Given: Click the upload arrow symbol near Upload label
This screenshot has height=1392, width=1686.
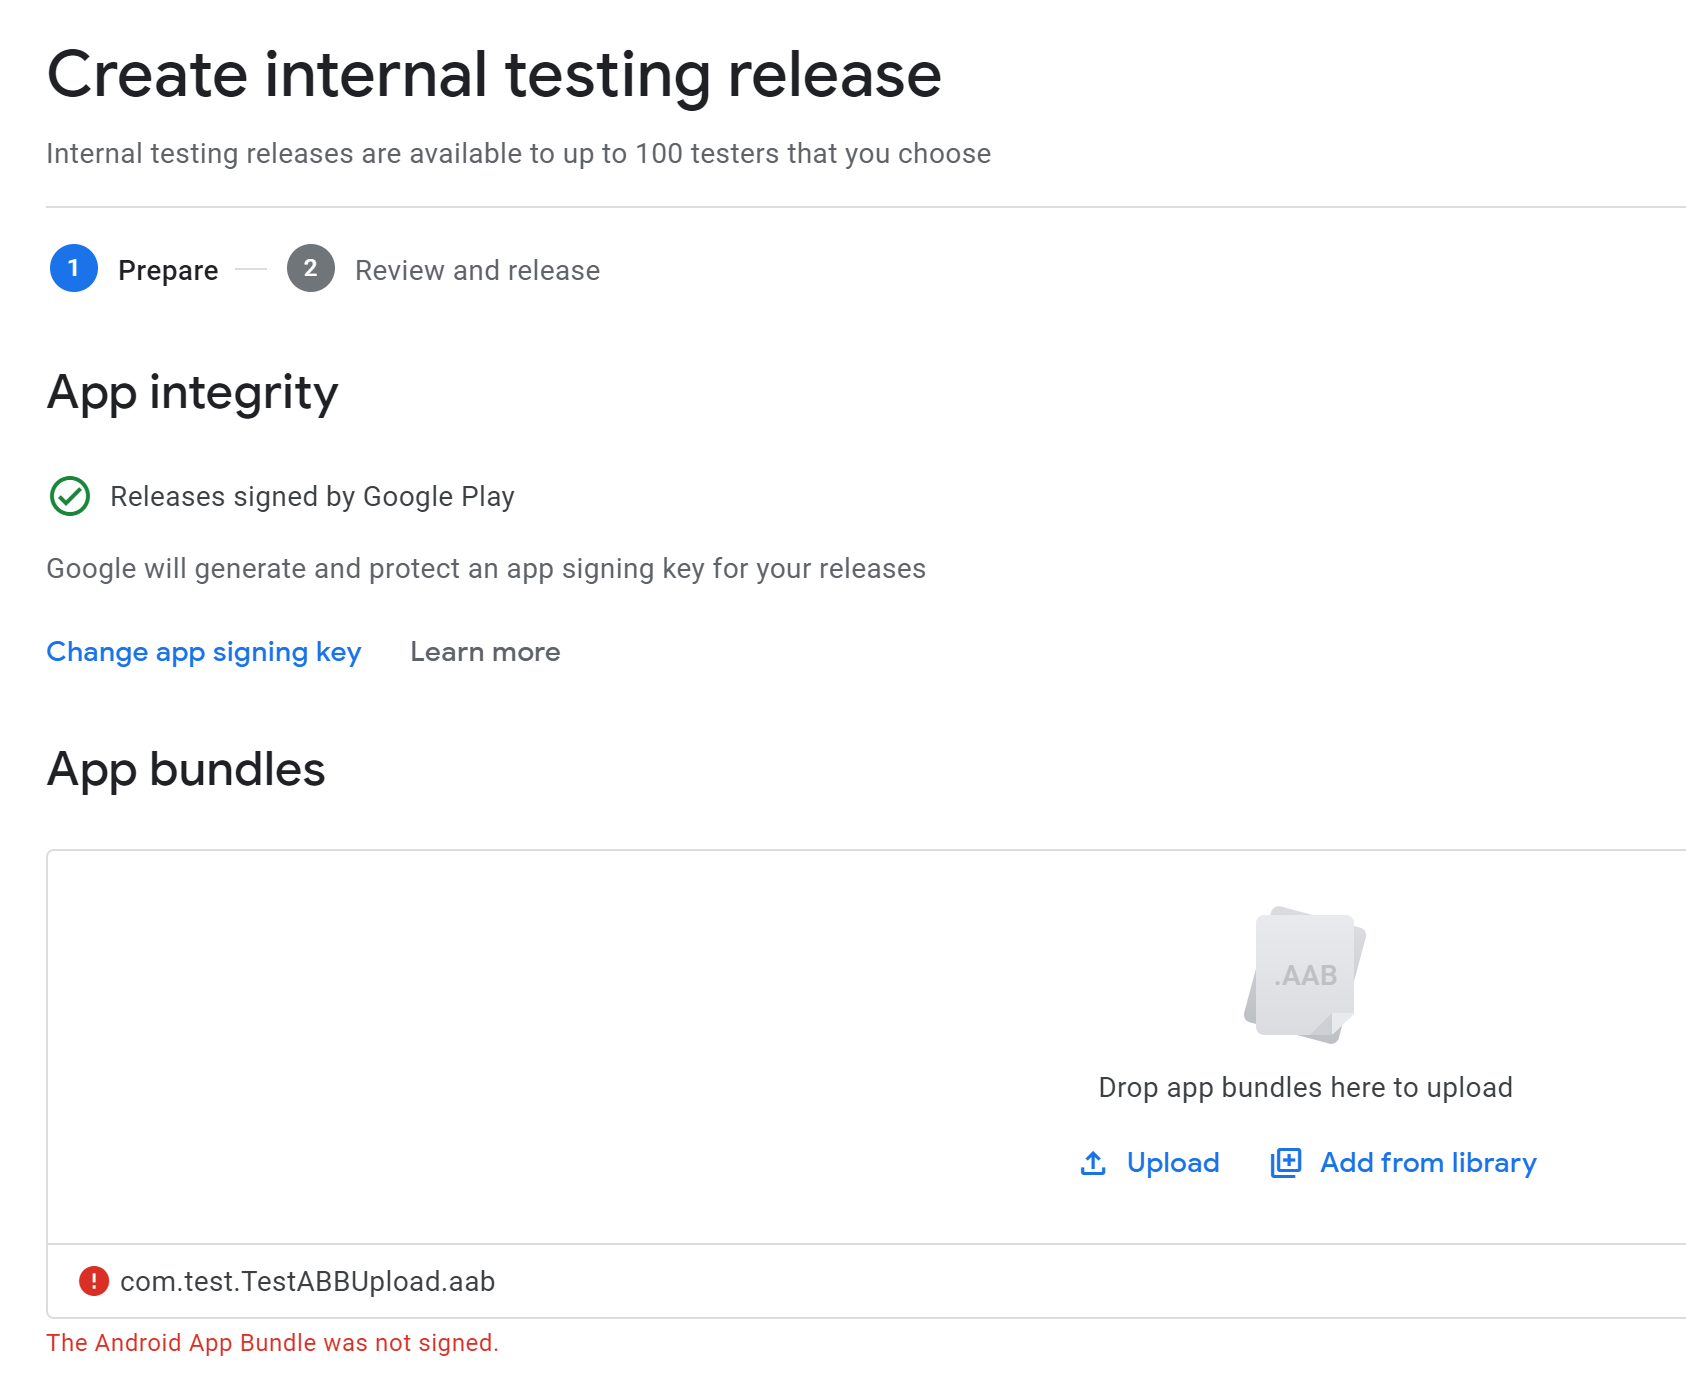Looking at the screenshot, I should pos(1092,1163).
